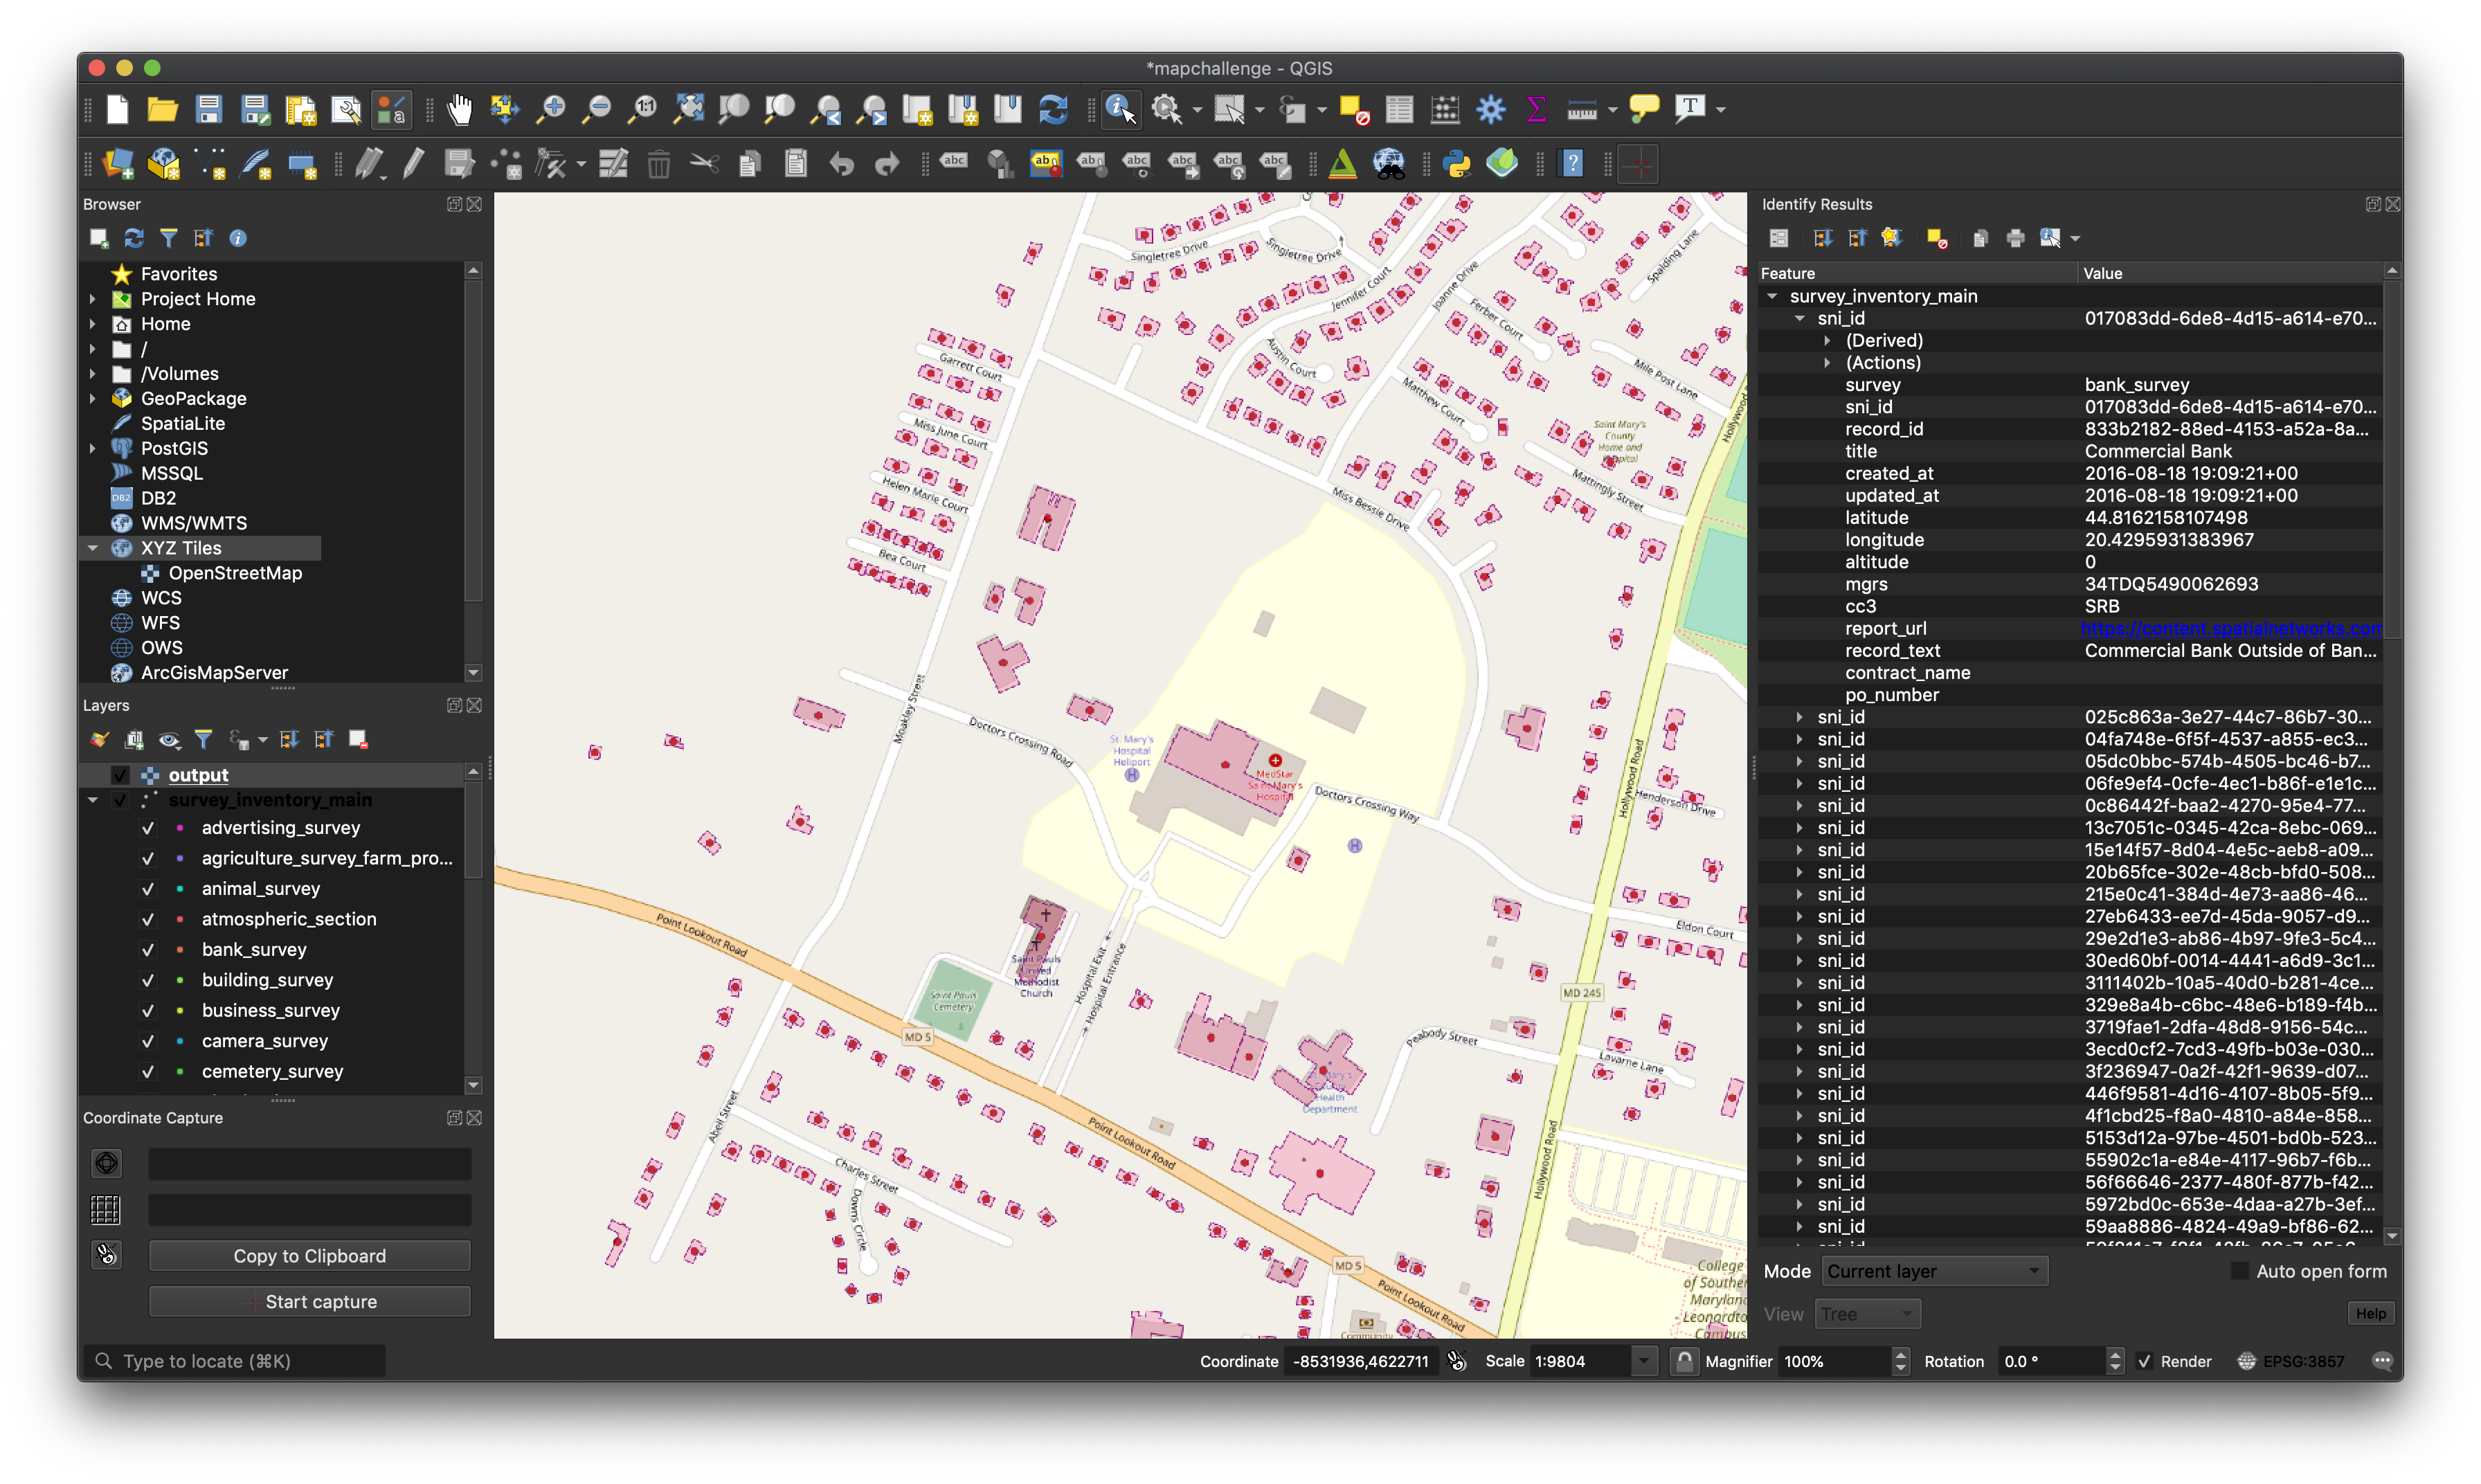
Task: Open the Processing Toolbox
Action: click(x=1490, y=110)
